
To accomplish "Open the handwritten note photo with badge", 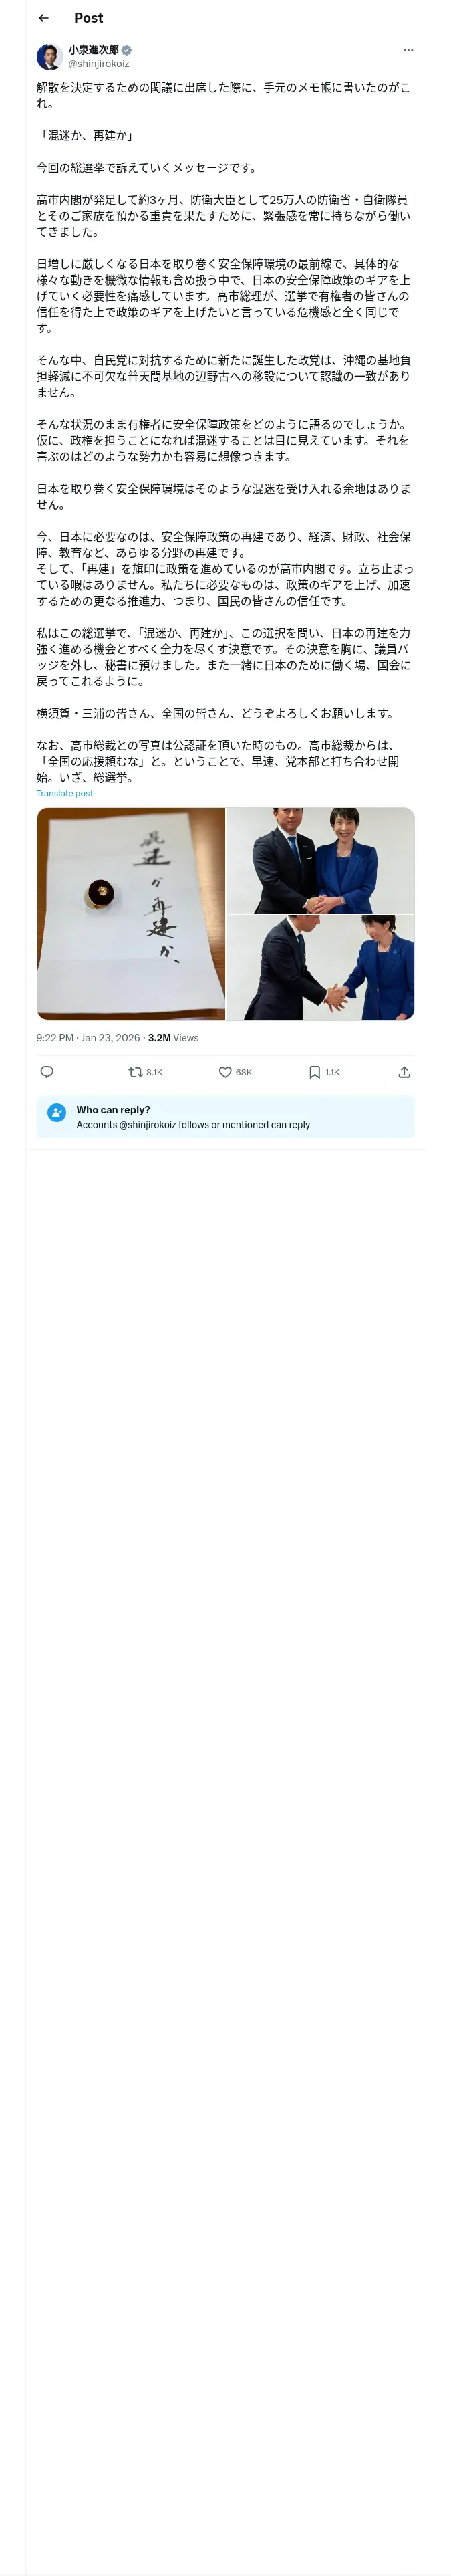I will (131, 913).
